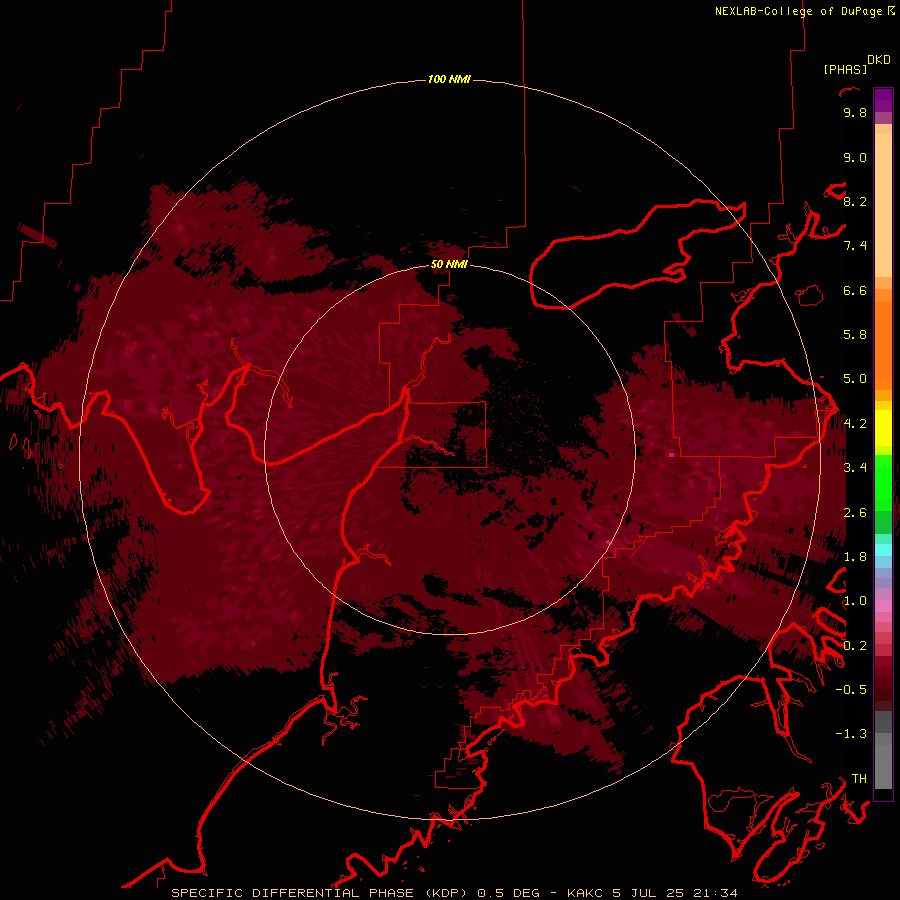Click the NEXLAB-College of DuPage credit text
Viewport: 900px width, 900px height.
(x=798, y=11)
